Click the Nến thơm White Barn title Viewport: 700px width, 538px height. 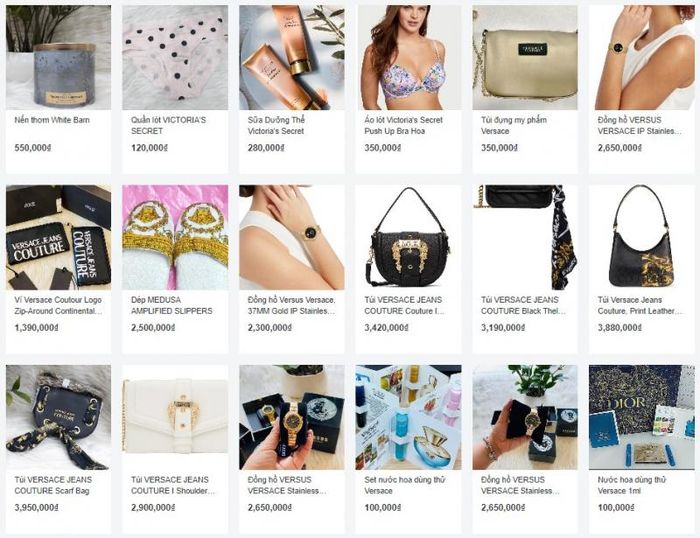tap(52, 120)
